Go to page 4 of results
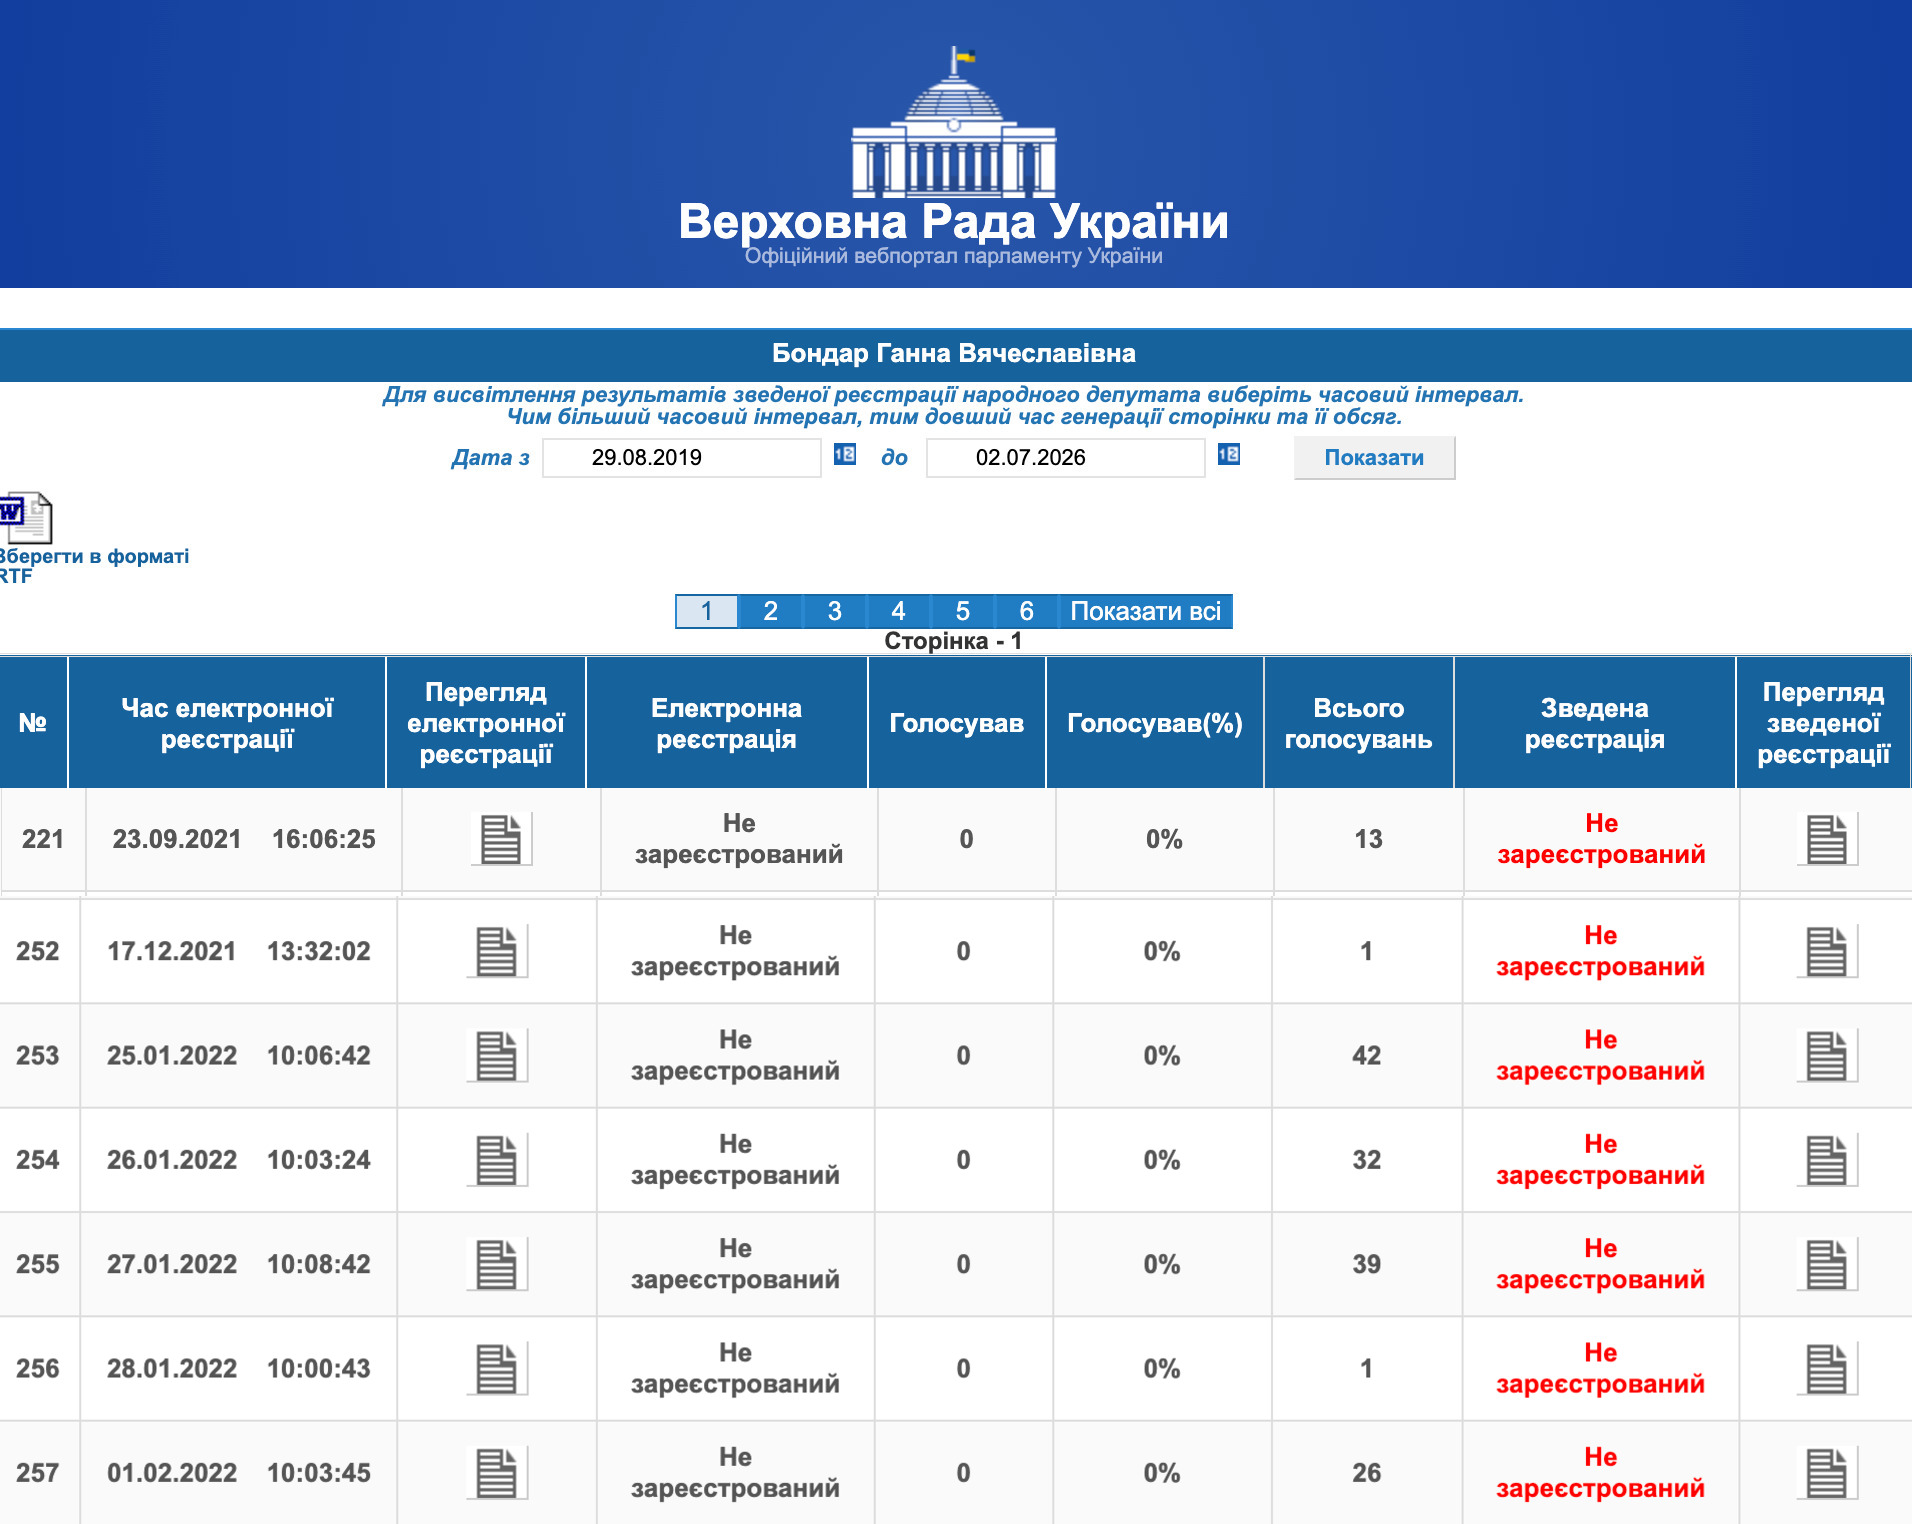1912x1524 pixels. click(x=898, y=611)
